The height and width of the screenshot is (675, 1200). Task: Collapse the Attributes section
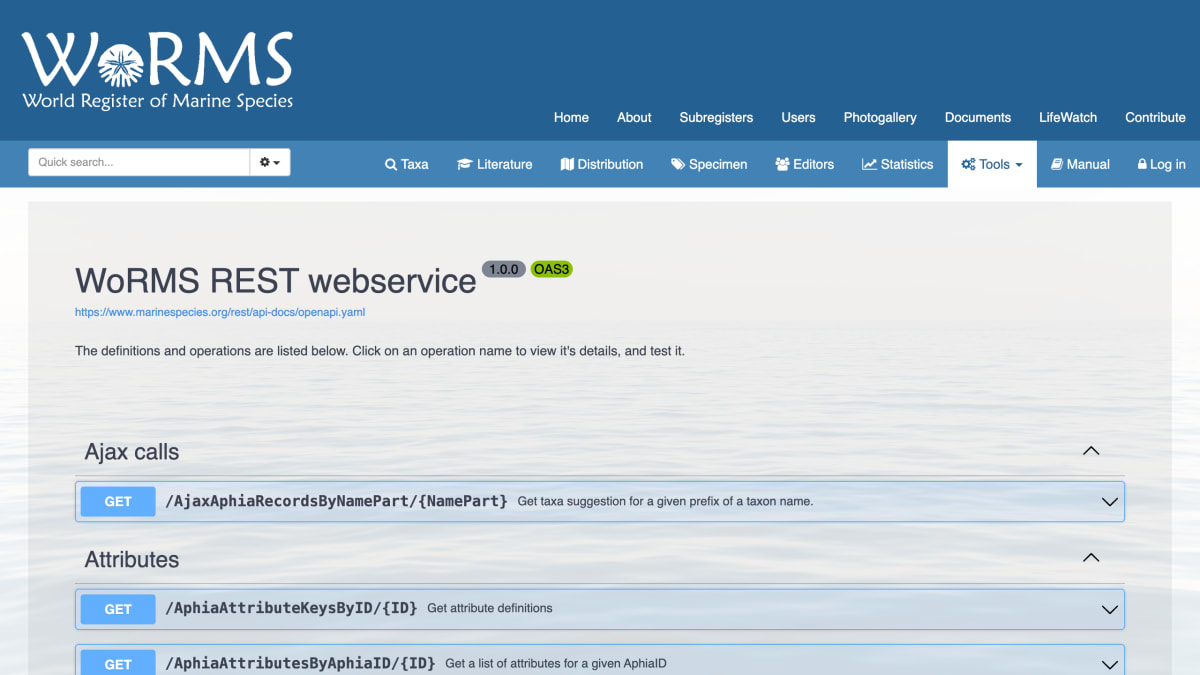point(1091,558)
